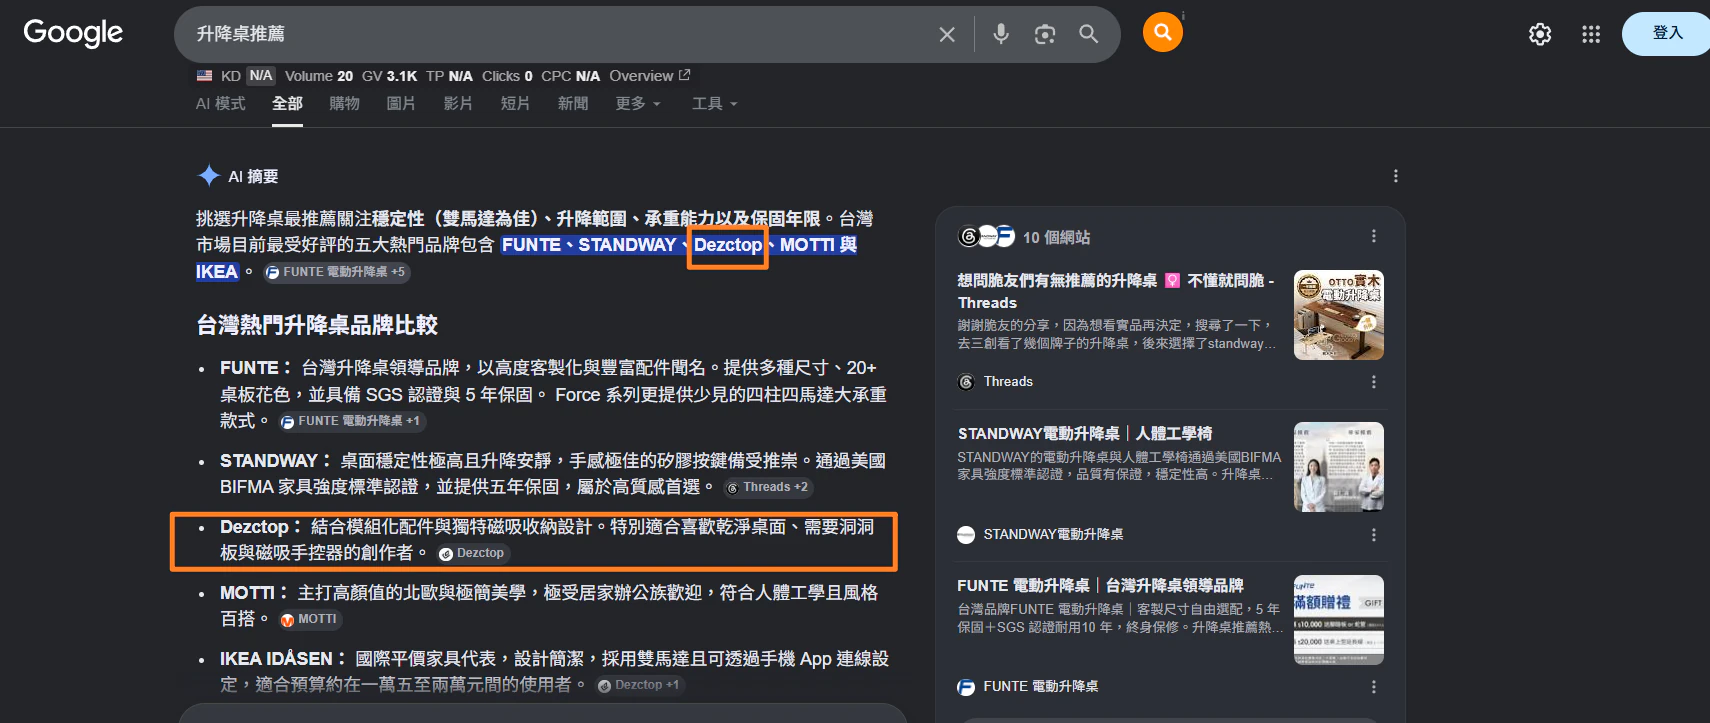The height and width of the screenshot is (723, 1710).
Task: Open the 'Threads +2' source chip
Action: point(768,487)
